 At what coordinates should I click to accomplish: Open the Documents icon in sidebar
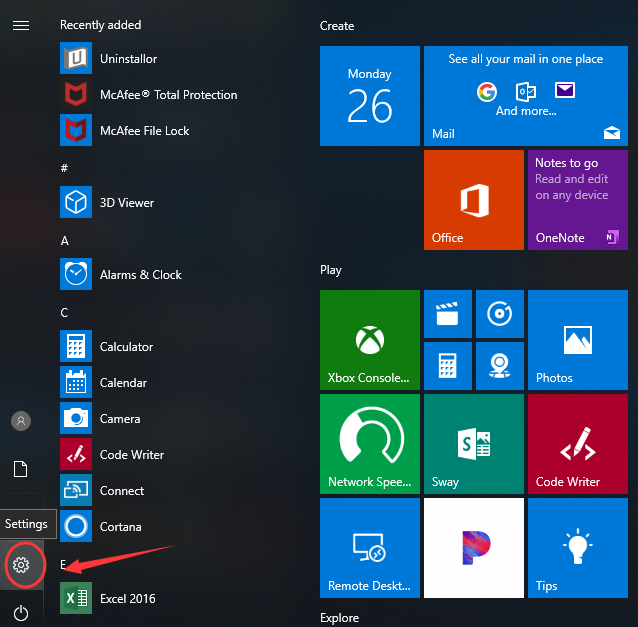(21, 469)
